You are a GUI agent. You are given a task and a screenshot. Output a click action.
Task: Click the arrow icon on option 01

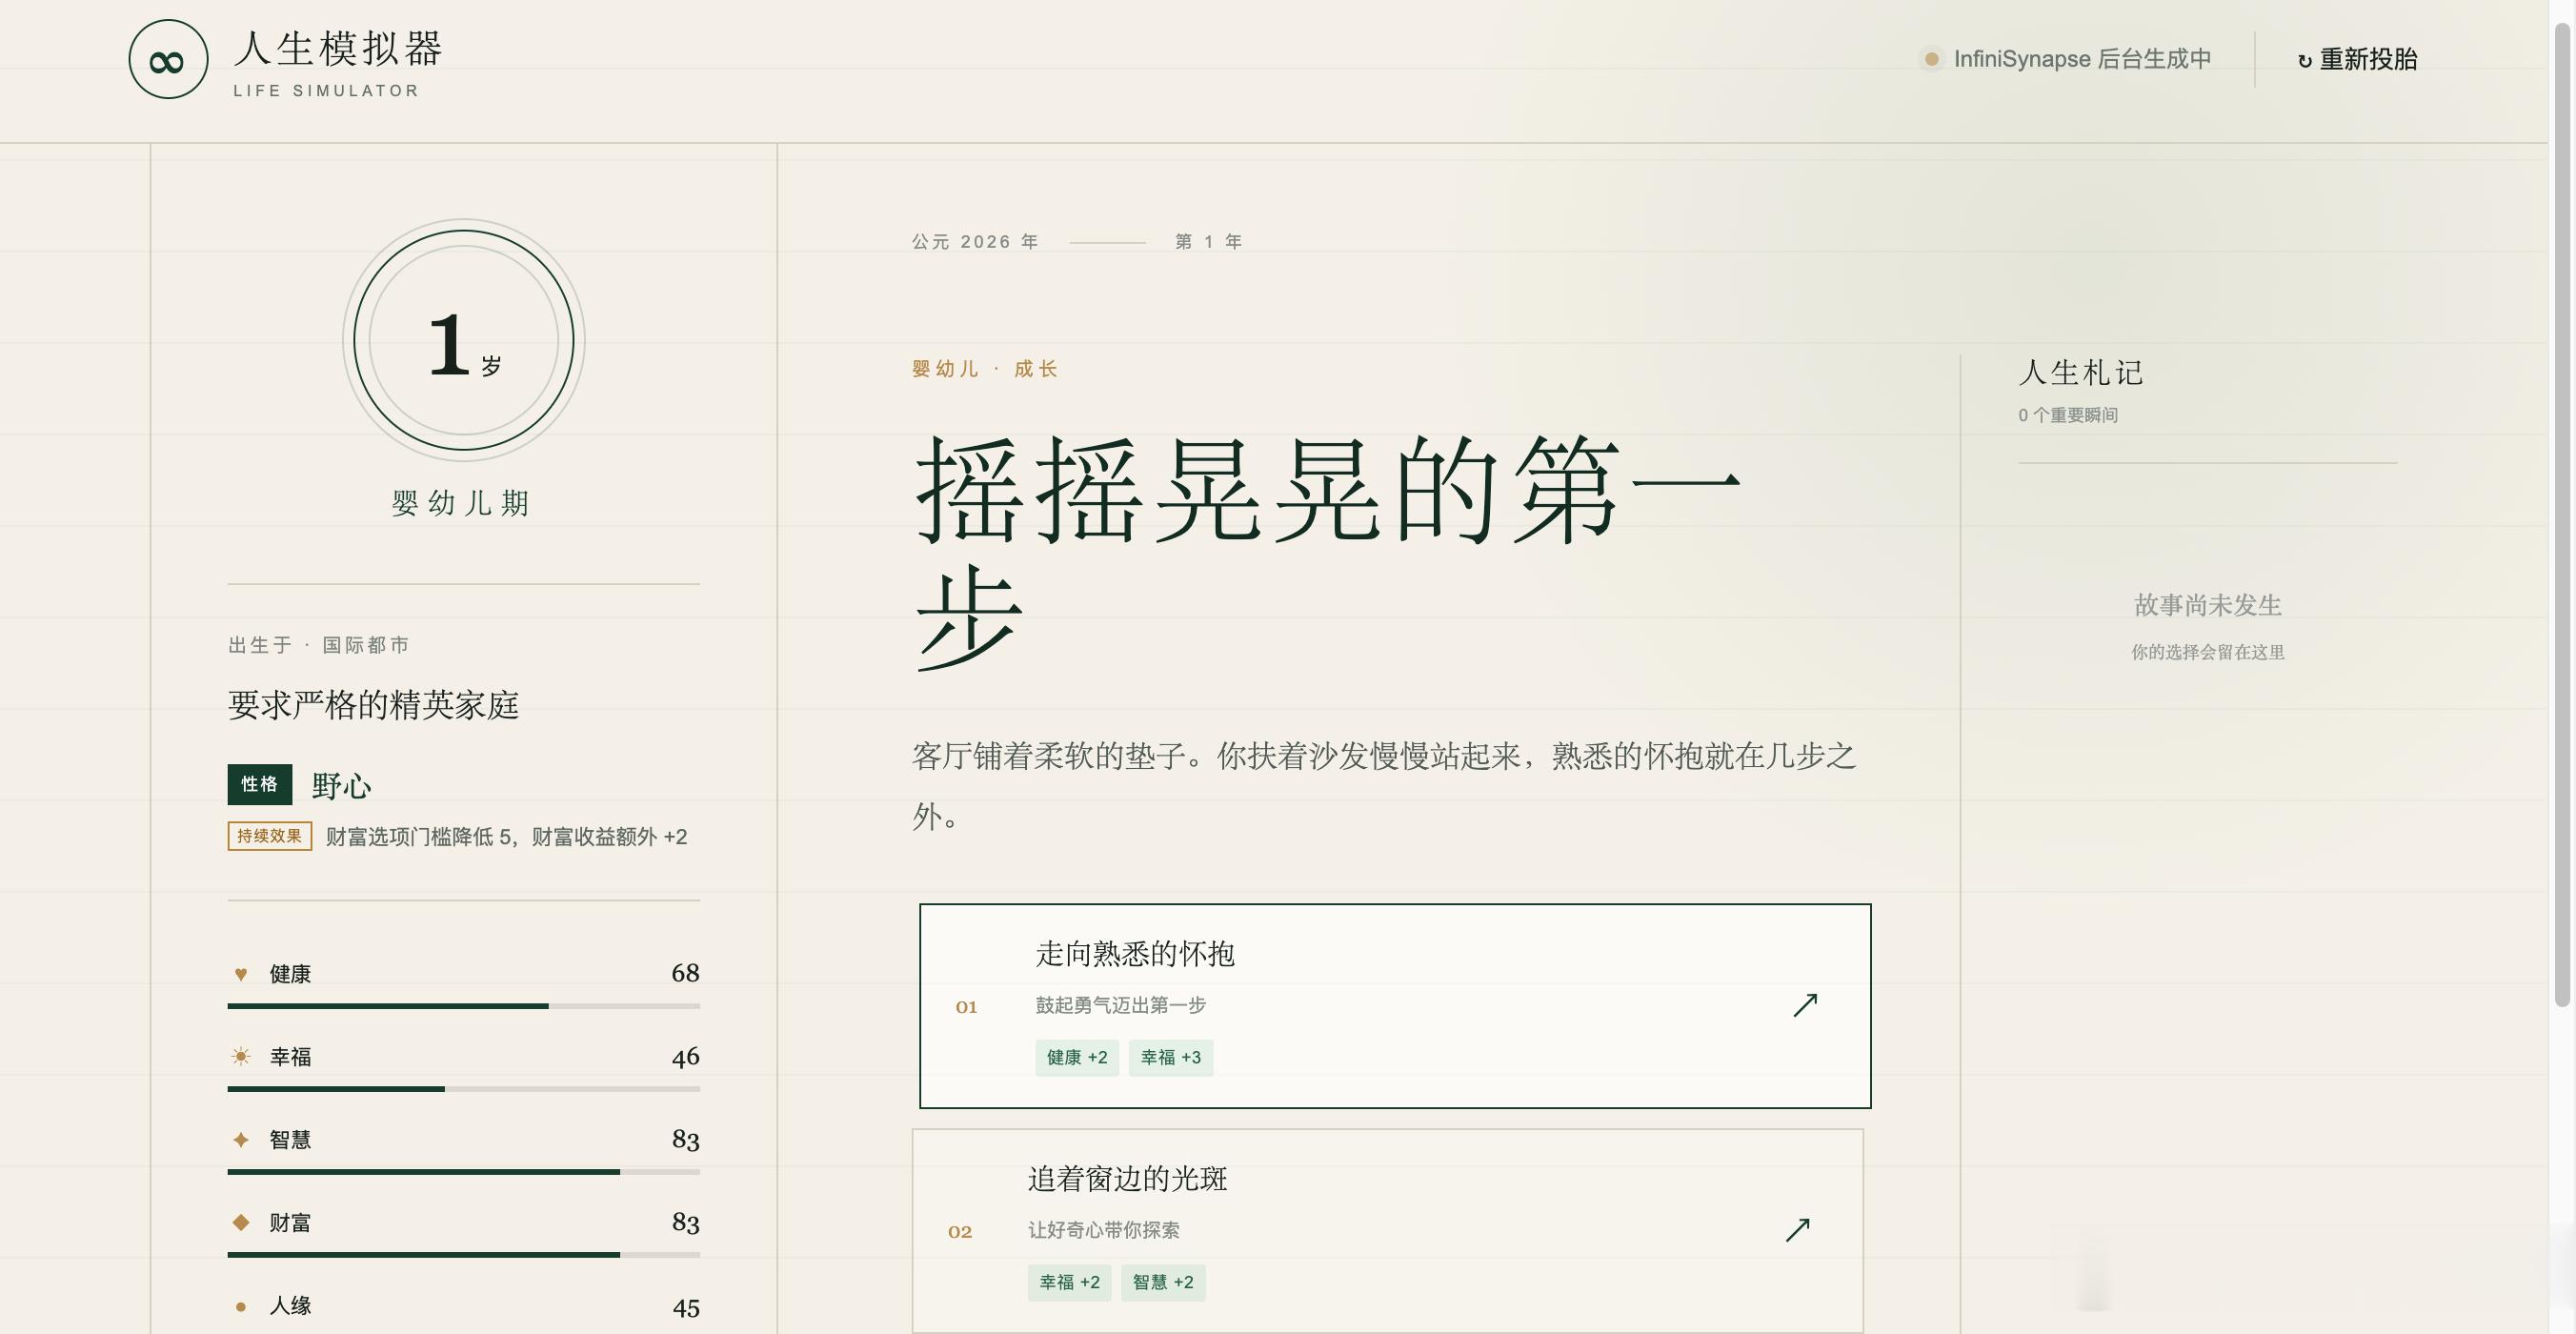point(1805,1005)
